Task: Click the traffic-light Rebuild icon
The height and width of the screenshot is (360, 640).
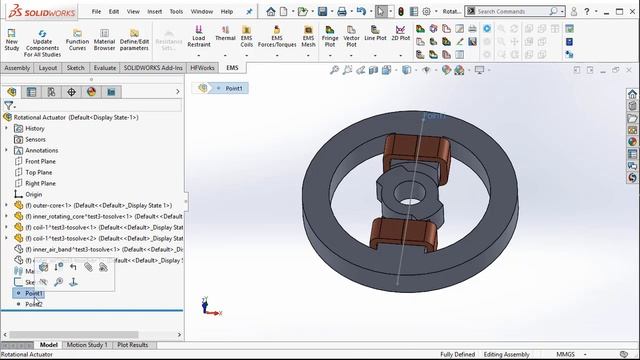Action: pyautogui.click(x=401, y=11)
